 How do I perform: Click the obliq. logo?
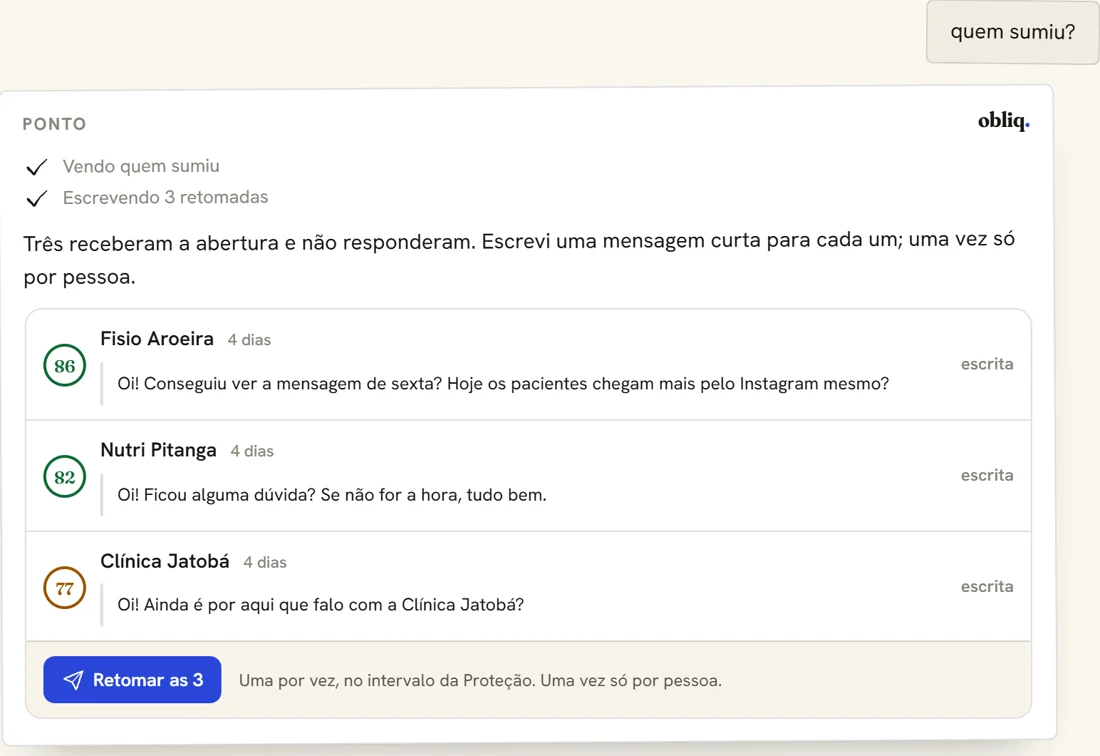pyautogui.click(x=1003, y=121)
